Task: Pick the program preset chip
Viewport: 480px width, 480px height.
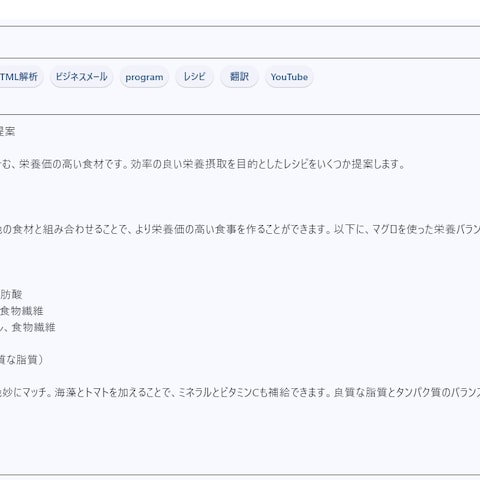Action: (144, 77)
